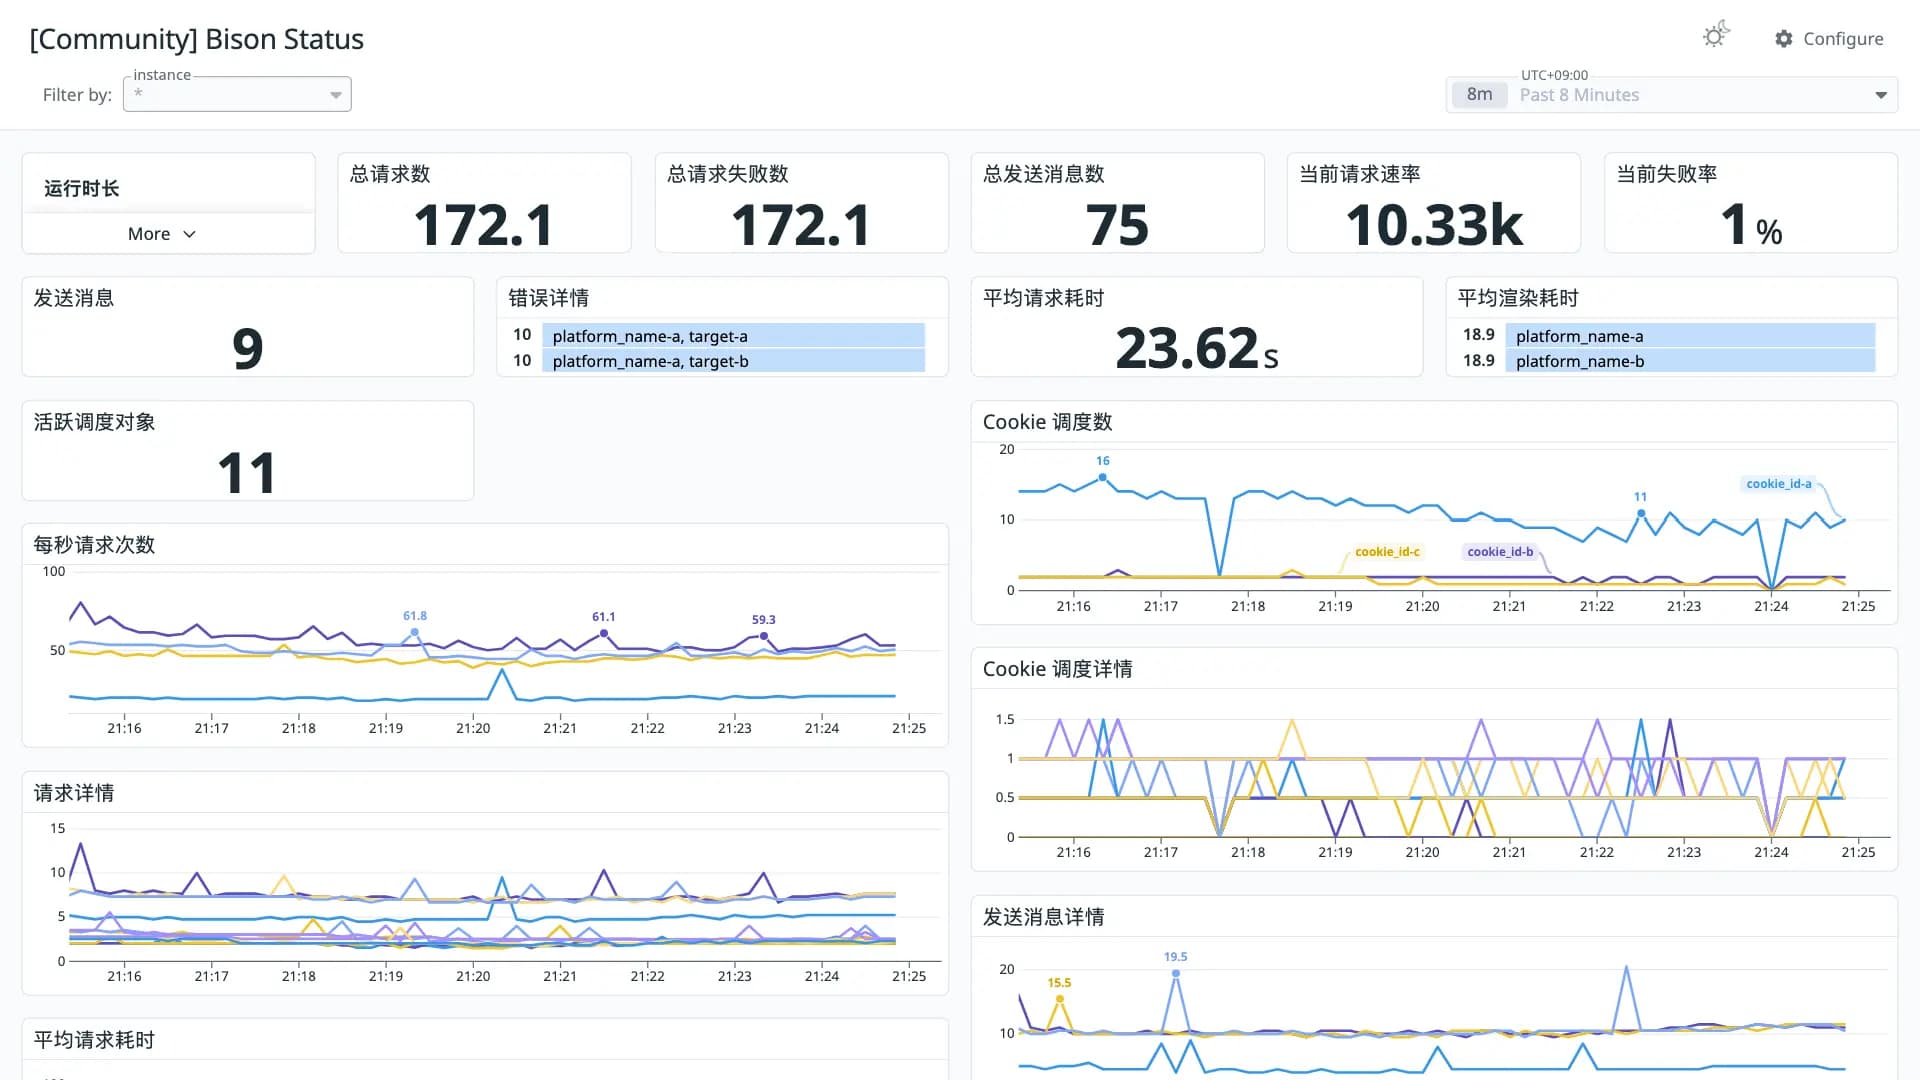
Task: Click the platform_name-a, target-a error row
Action: (721, 336)
